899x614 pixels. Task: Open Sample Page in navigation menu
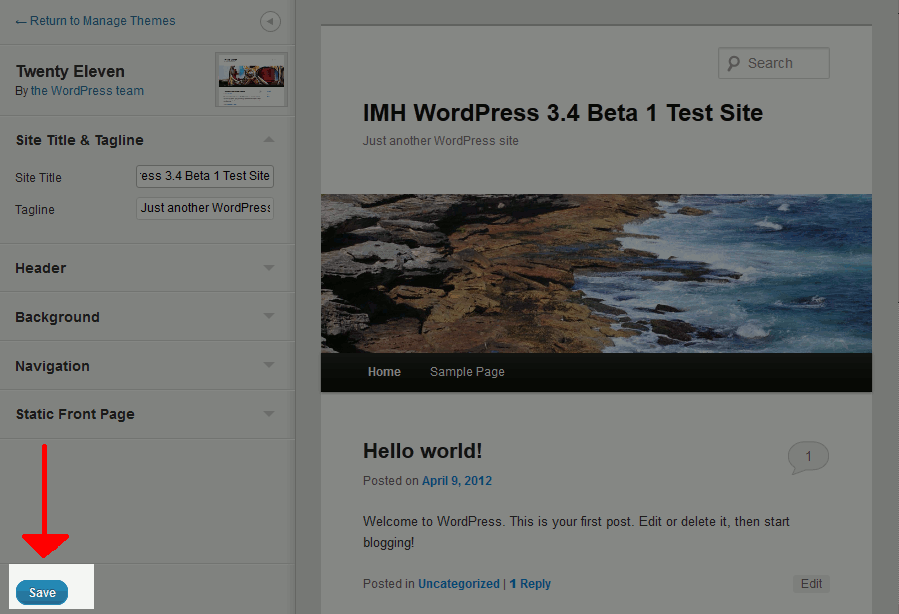(467, 372)
